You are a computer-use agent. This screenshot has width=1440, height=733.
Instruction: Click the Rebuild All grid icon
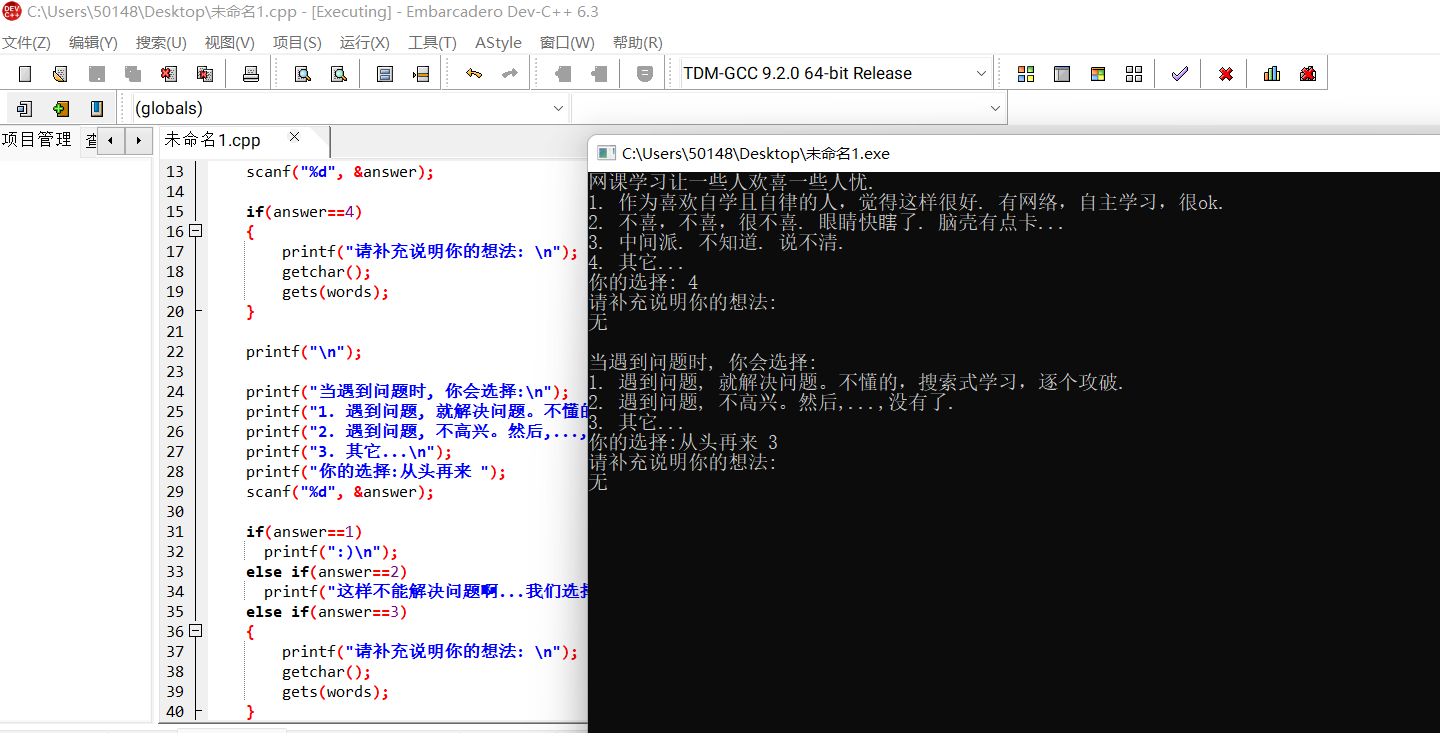pyautogui.click(x=1134, y=74)
